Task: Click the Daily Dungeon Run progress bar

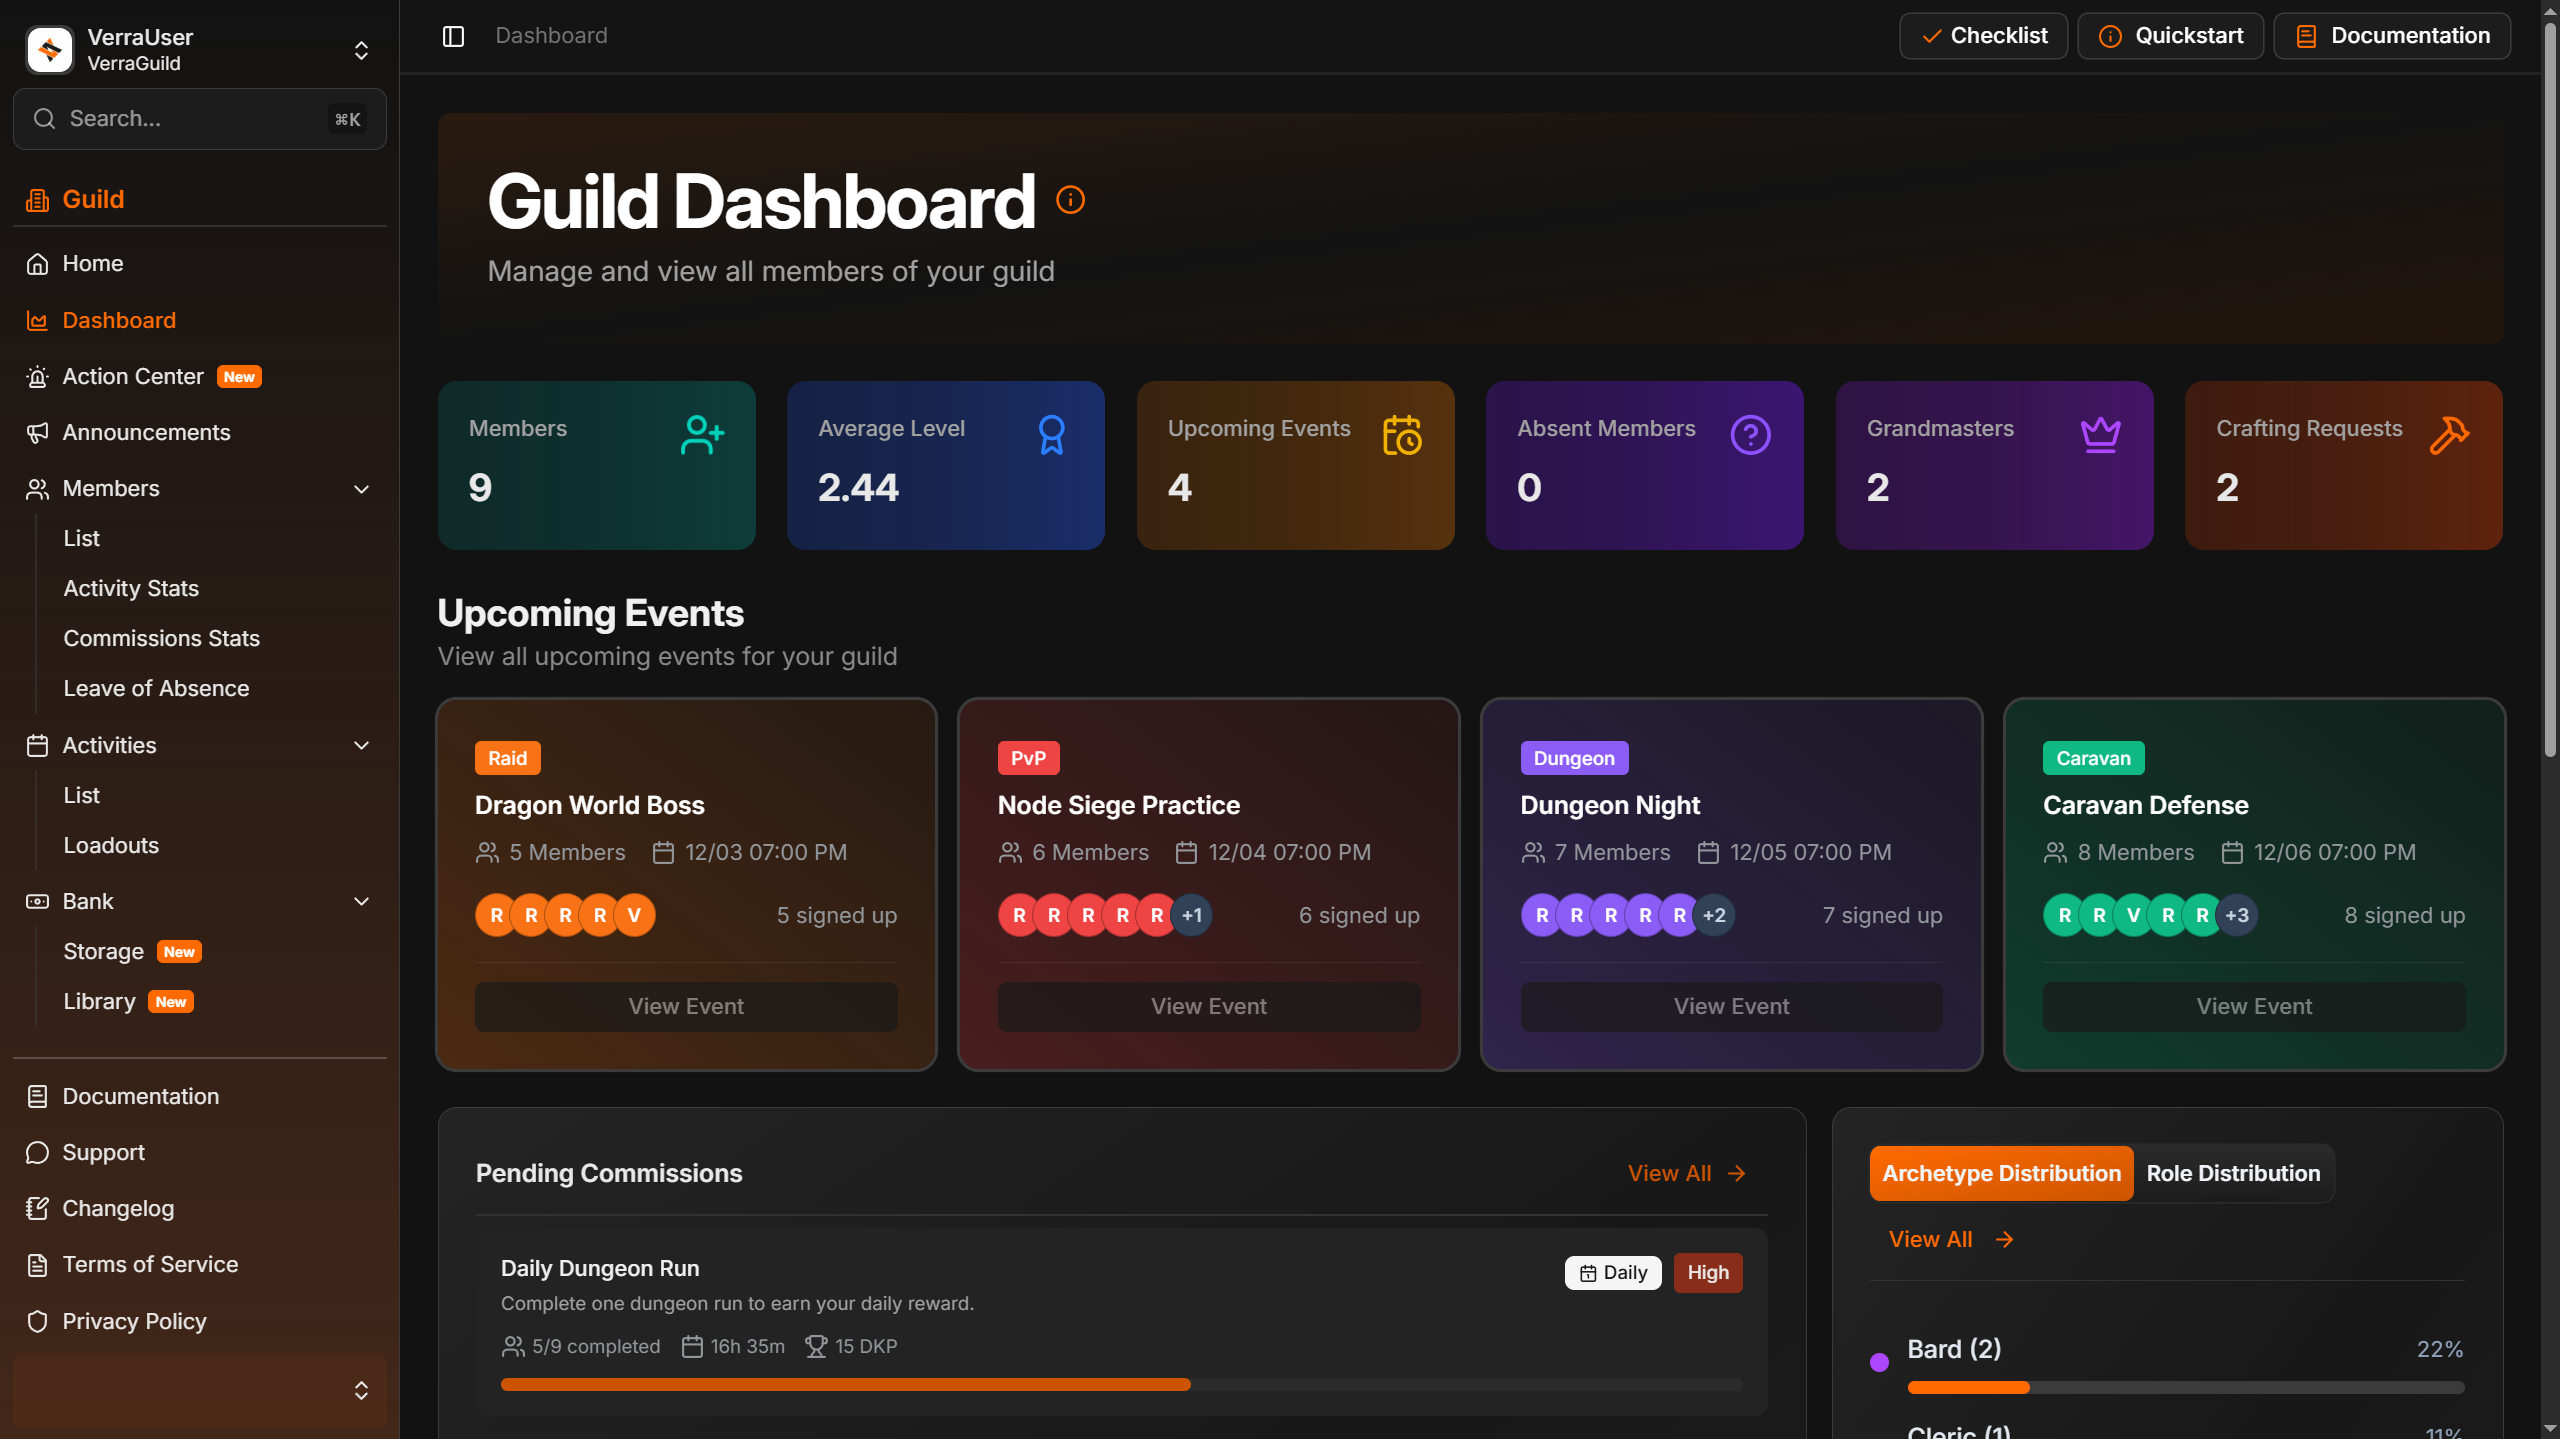Action: pos(1120,1385)
